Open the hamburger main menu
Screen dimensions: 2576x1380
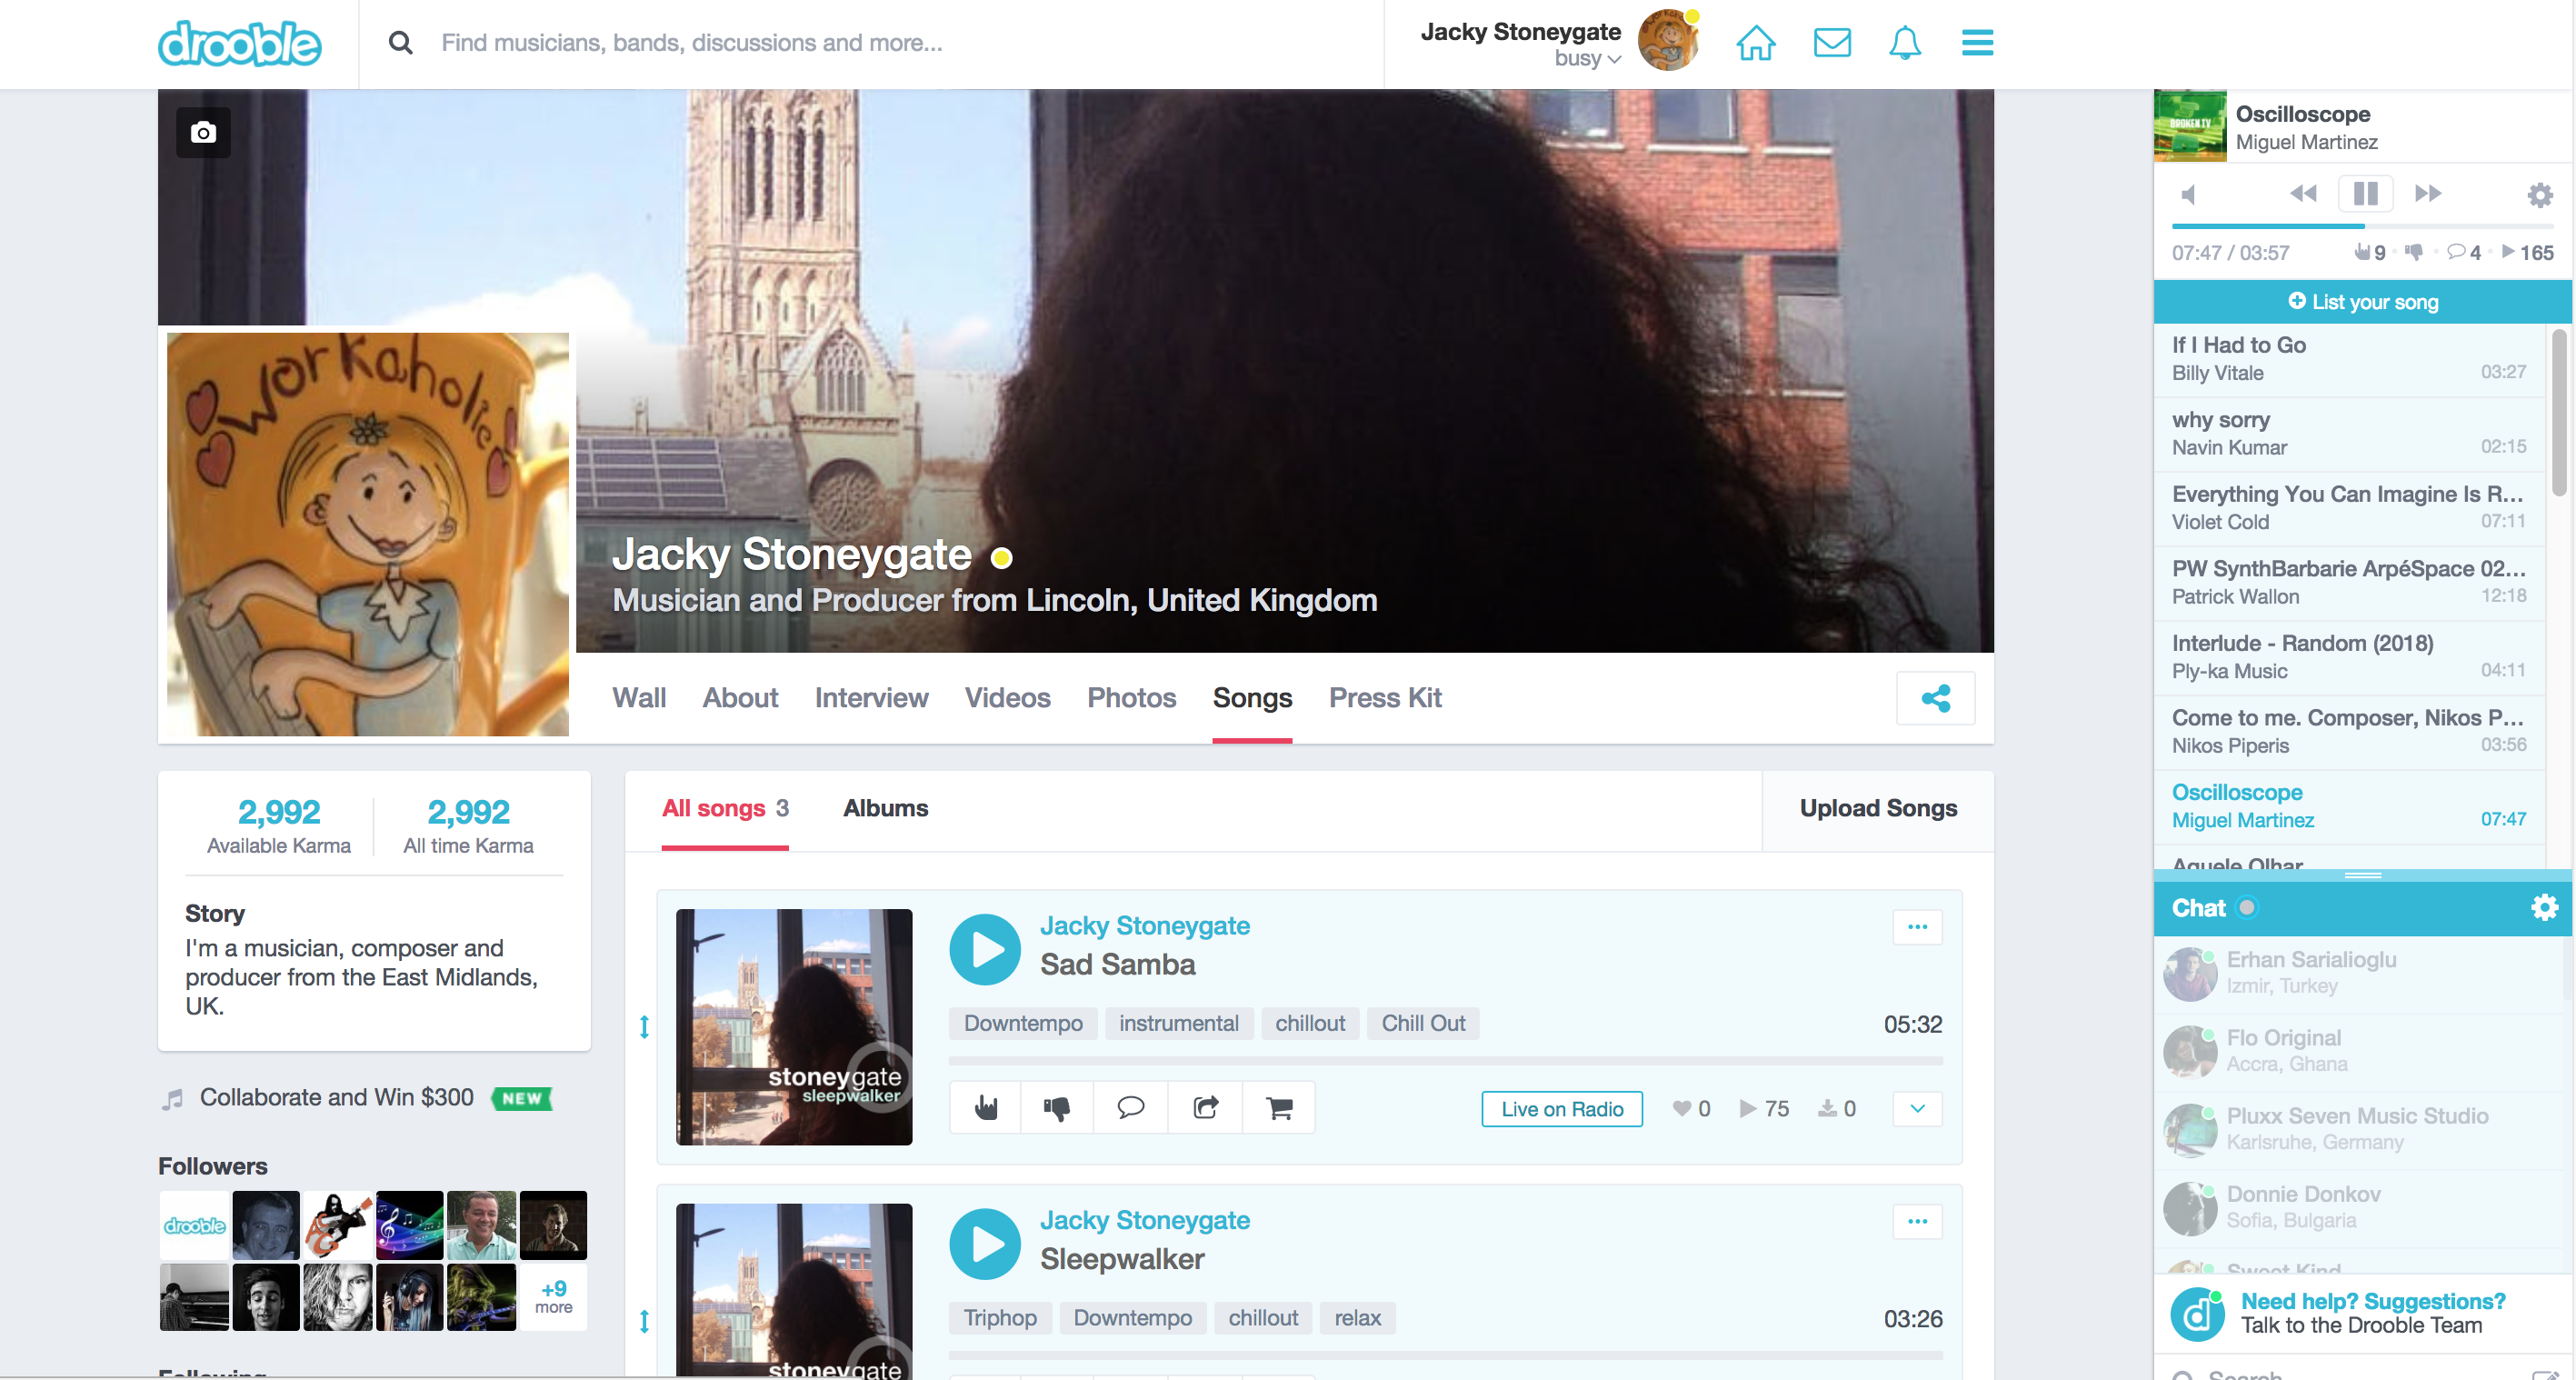pyautogui.click(x=1977, y=43)
